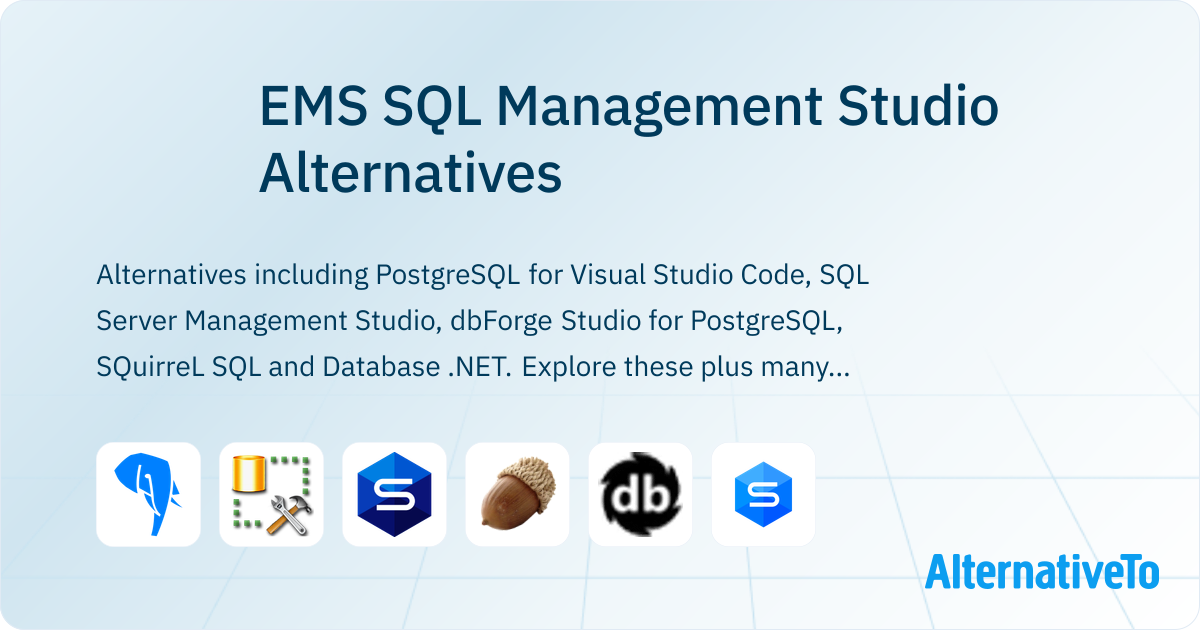Click the EMS SQL Management Studio Alternatives heading

coord(629,140)
